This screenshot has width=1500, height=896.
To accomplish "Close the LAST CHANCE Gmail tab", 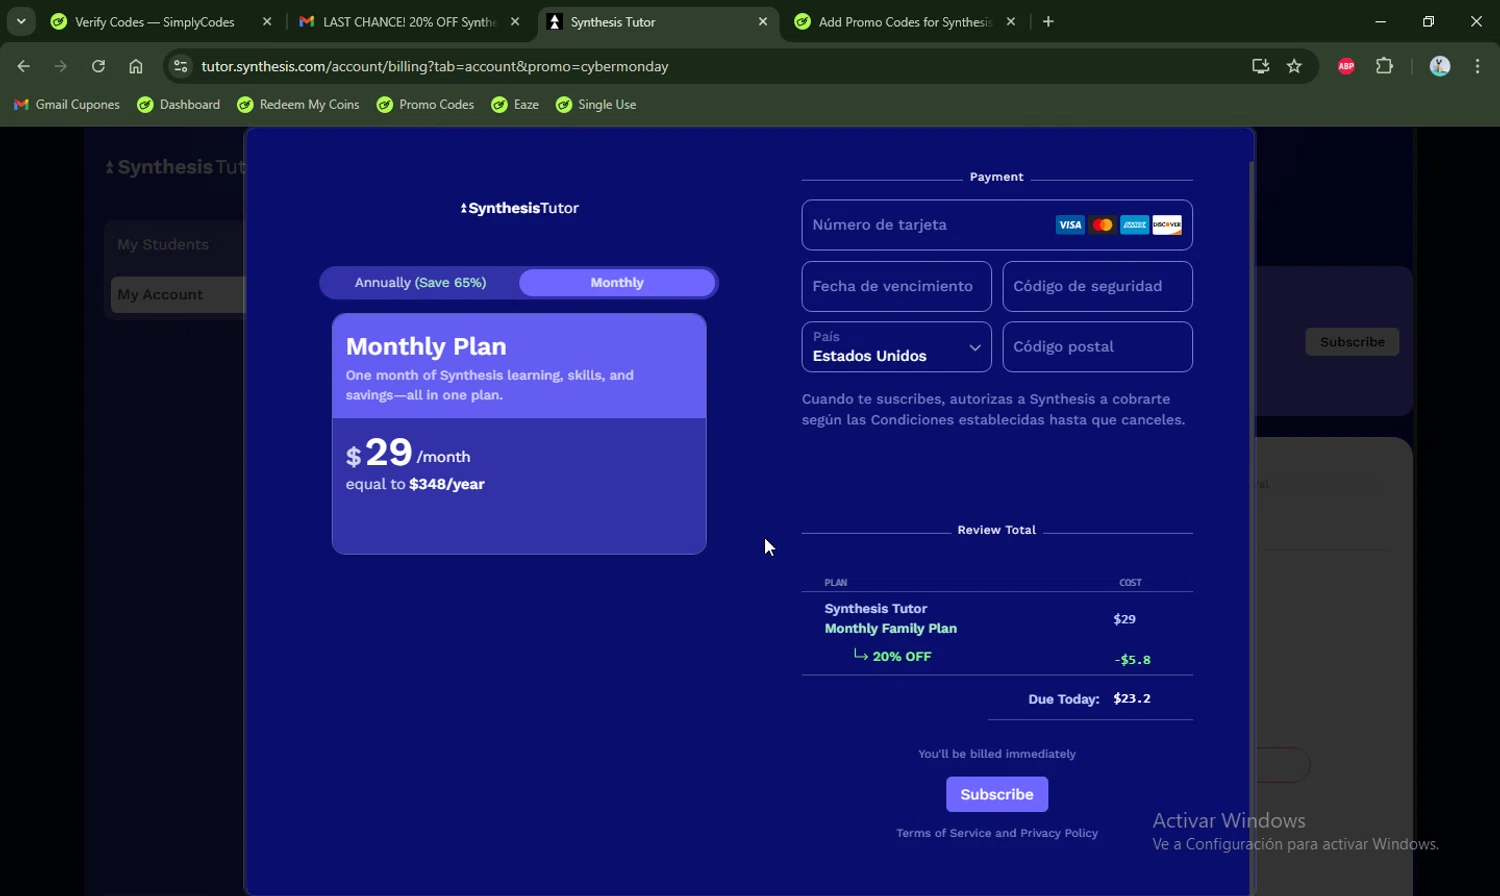I will [x=515, y=21].
